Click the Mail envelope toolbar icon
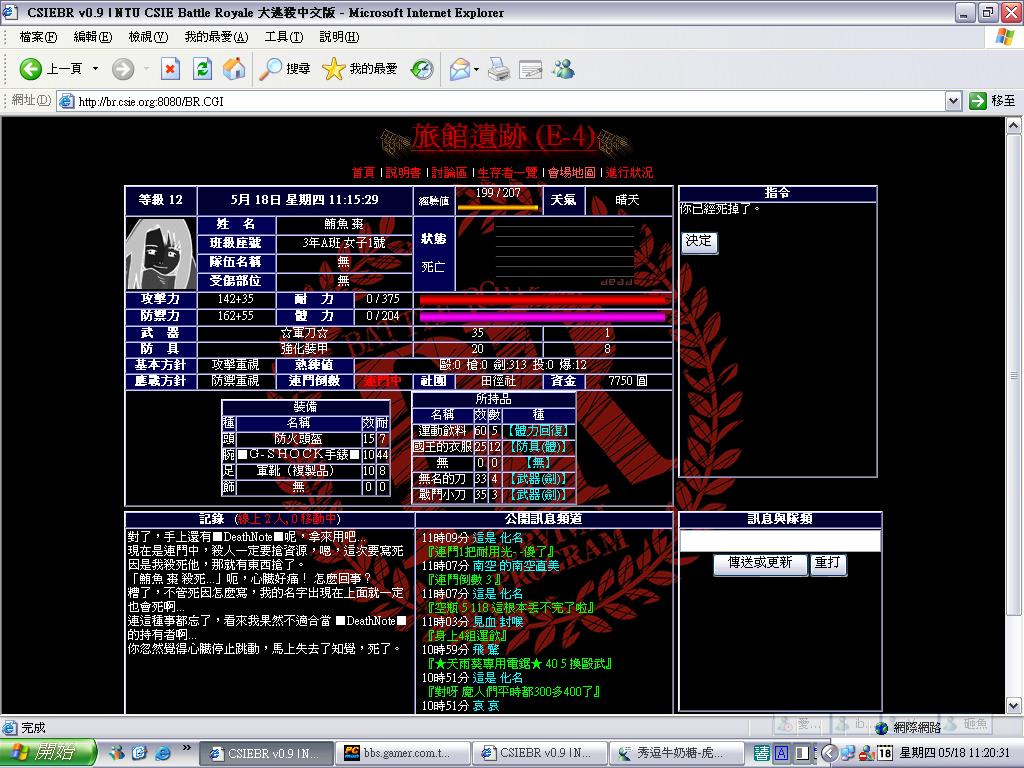 point(460,69)
